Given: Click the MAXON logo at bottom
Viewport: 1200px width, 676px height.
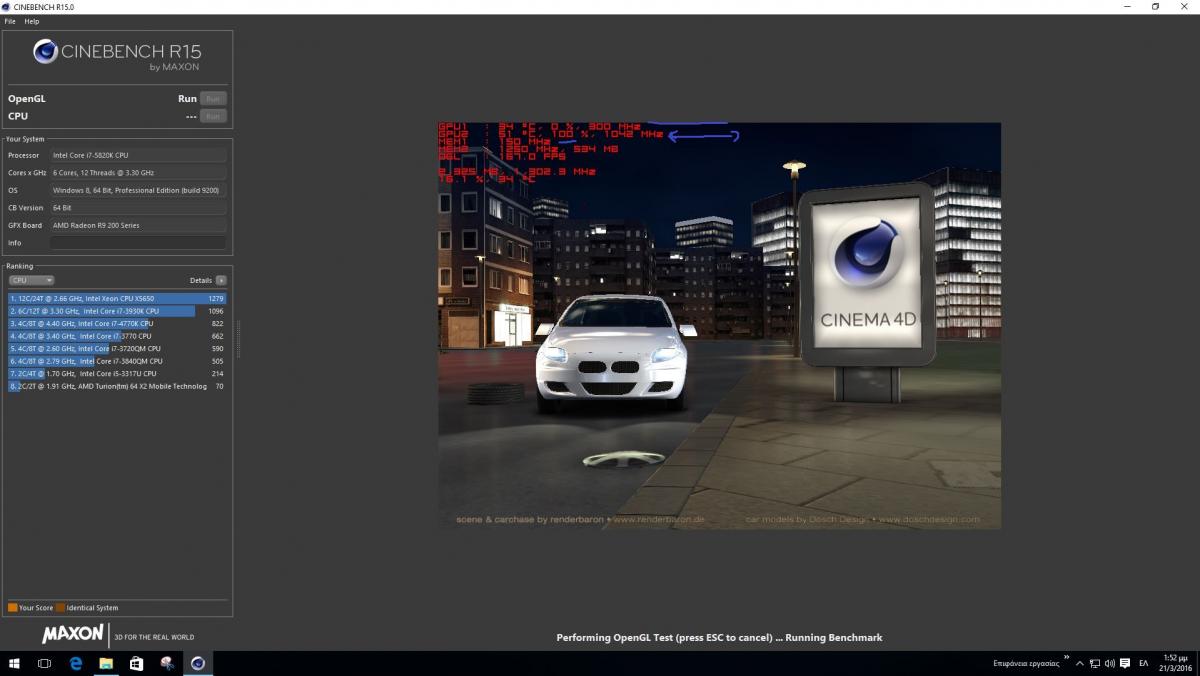Looking at the screenshot, I should pyautogui.click(x=73, y=634).
